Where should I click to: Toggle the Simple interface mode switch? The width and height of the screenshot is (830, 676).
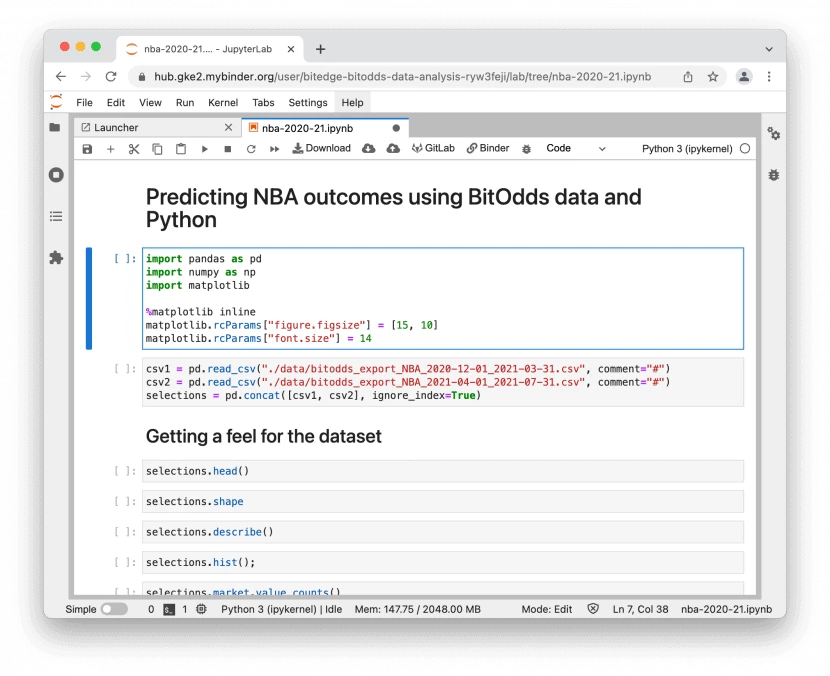point(114,609)
